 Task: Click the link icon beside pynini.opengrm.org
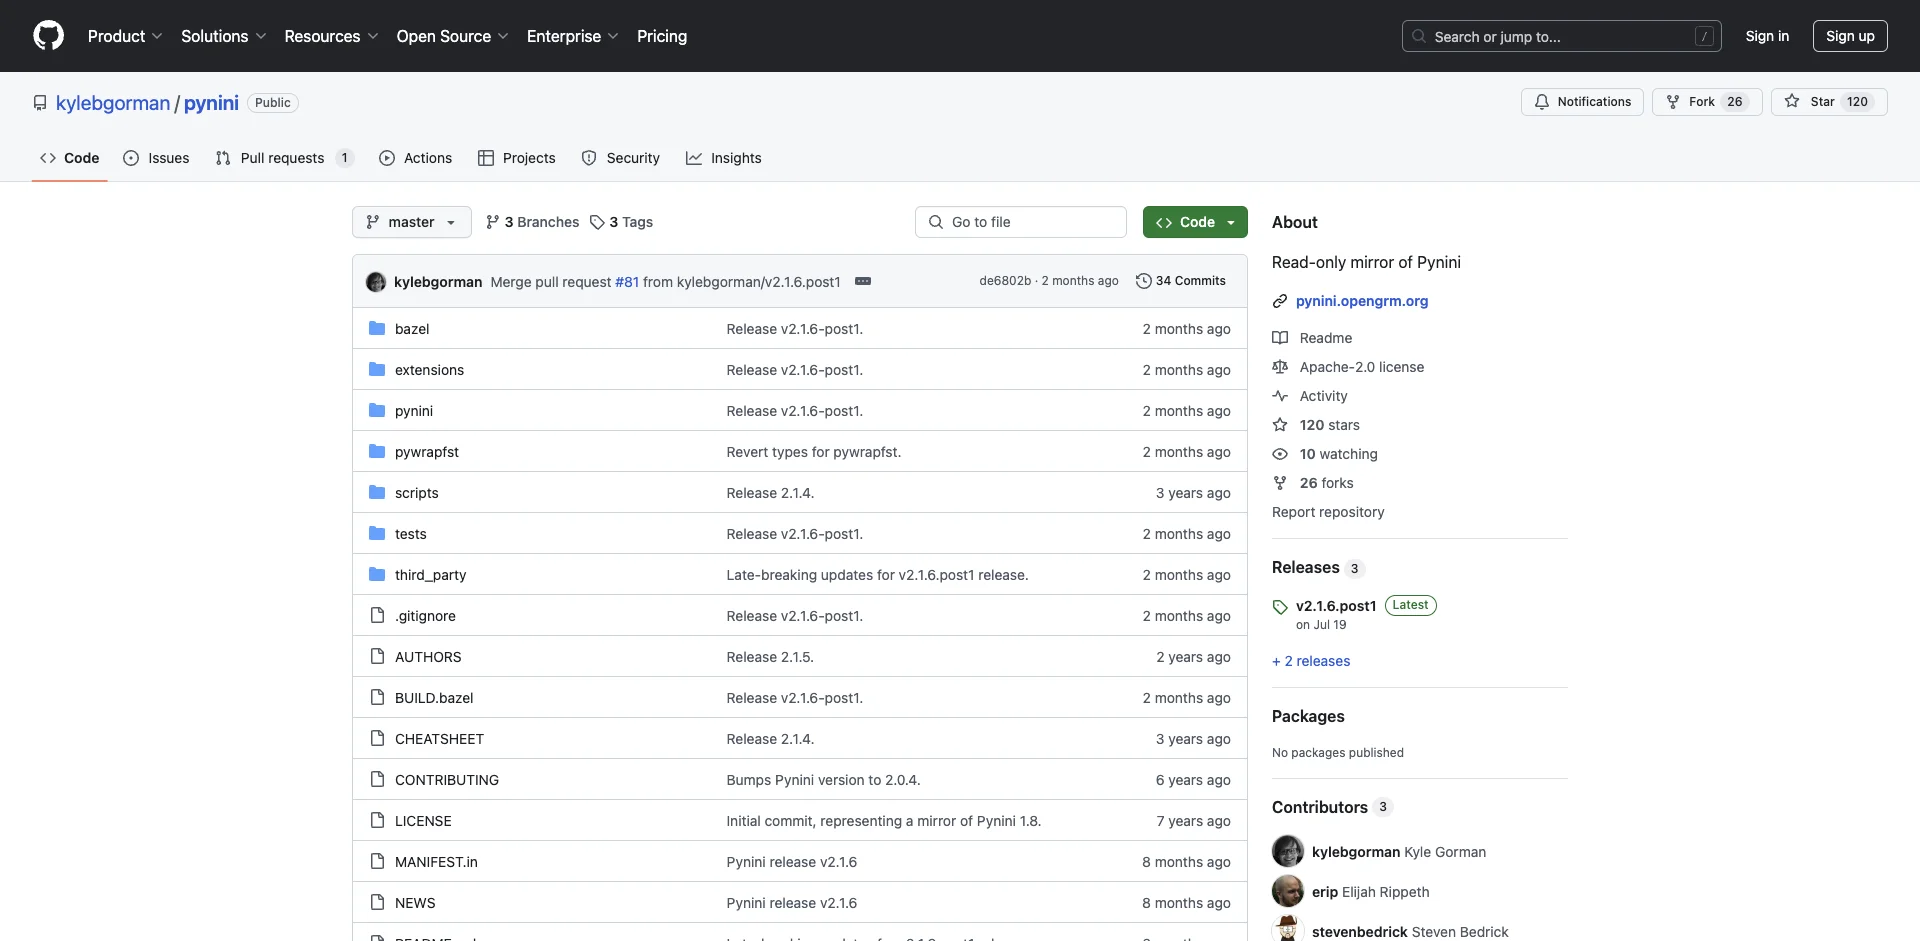(1280, 301)
